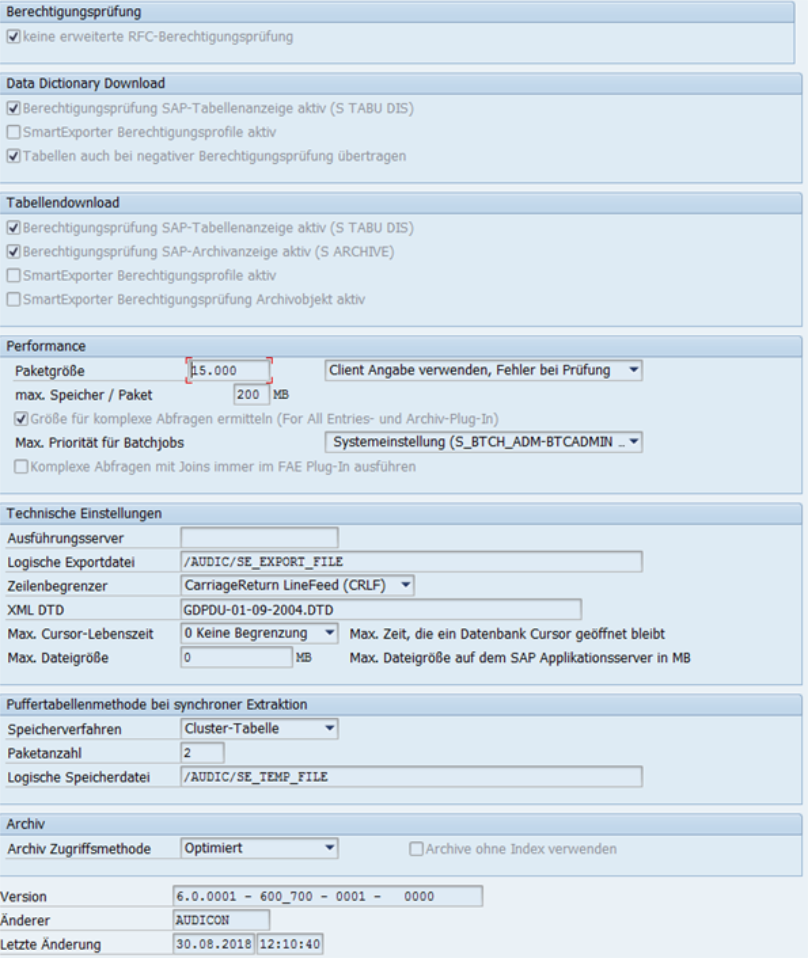Click the Paketanzahl field
The height and width of the screenshot is (958, 808).
(202, 753)
